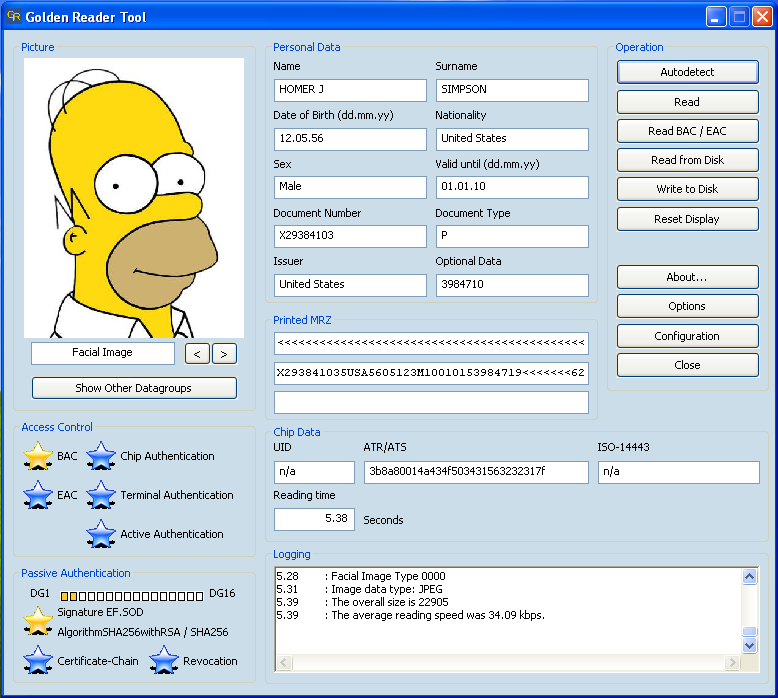This screenshot has height=698, width=778.
Task: Click the UID field
Action: (314, 472)
